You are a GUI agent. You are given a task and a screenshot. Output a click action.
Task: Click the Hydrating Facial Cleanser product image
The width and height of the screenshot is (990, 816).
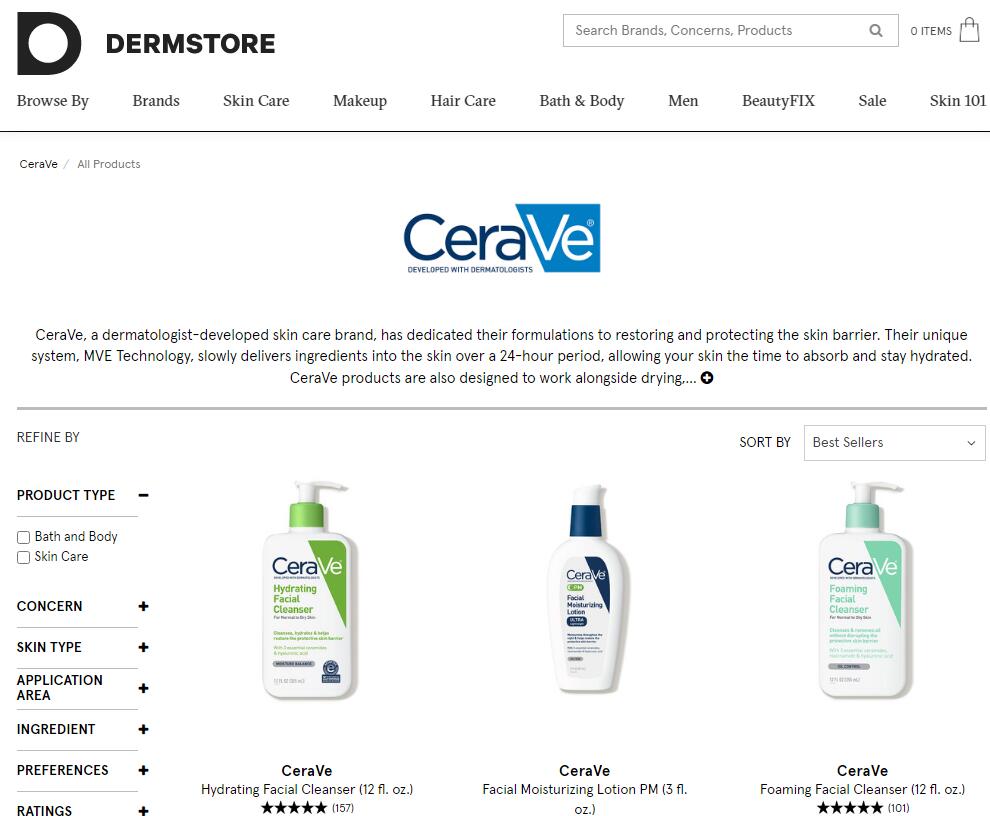pos(307,592)
